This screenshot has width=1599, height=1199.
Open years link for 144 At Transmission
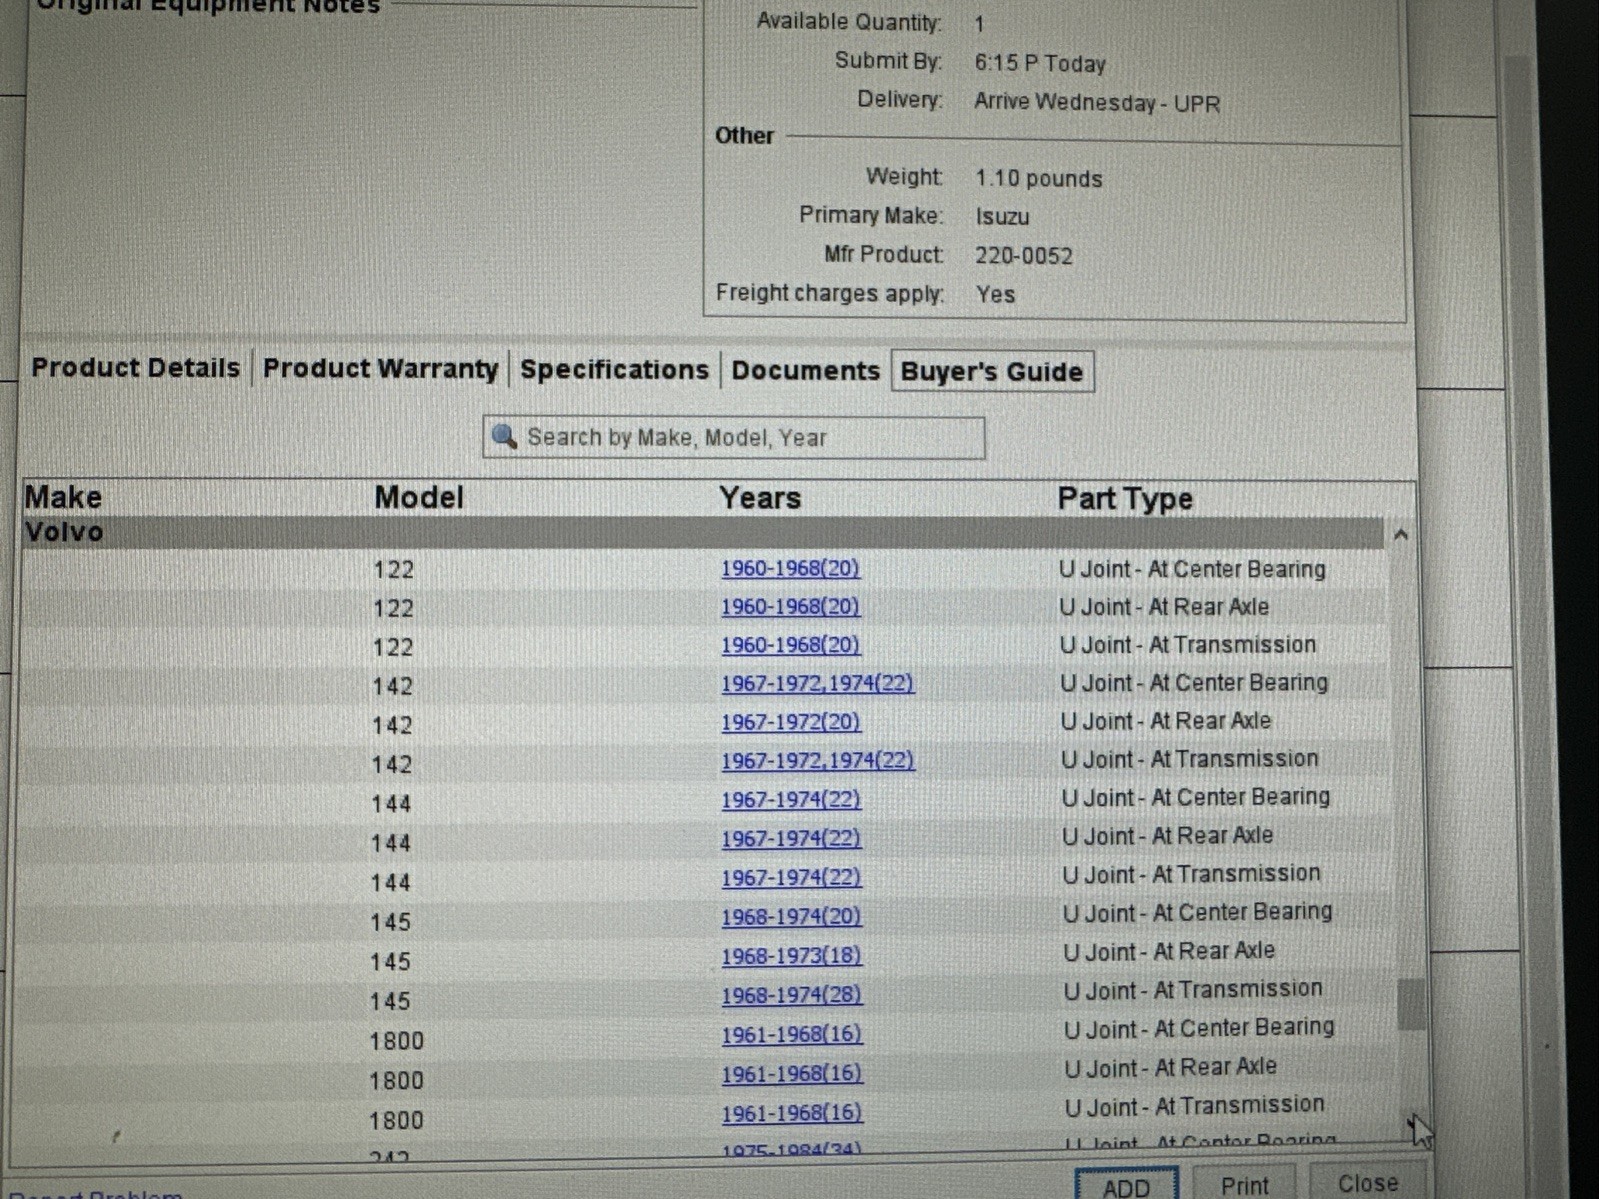[x=791, y=877]
